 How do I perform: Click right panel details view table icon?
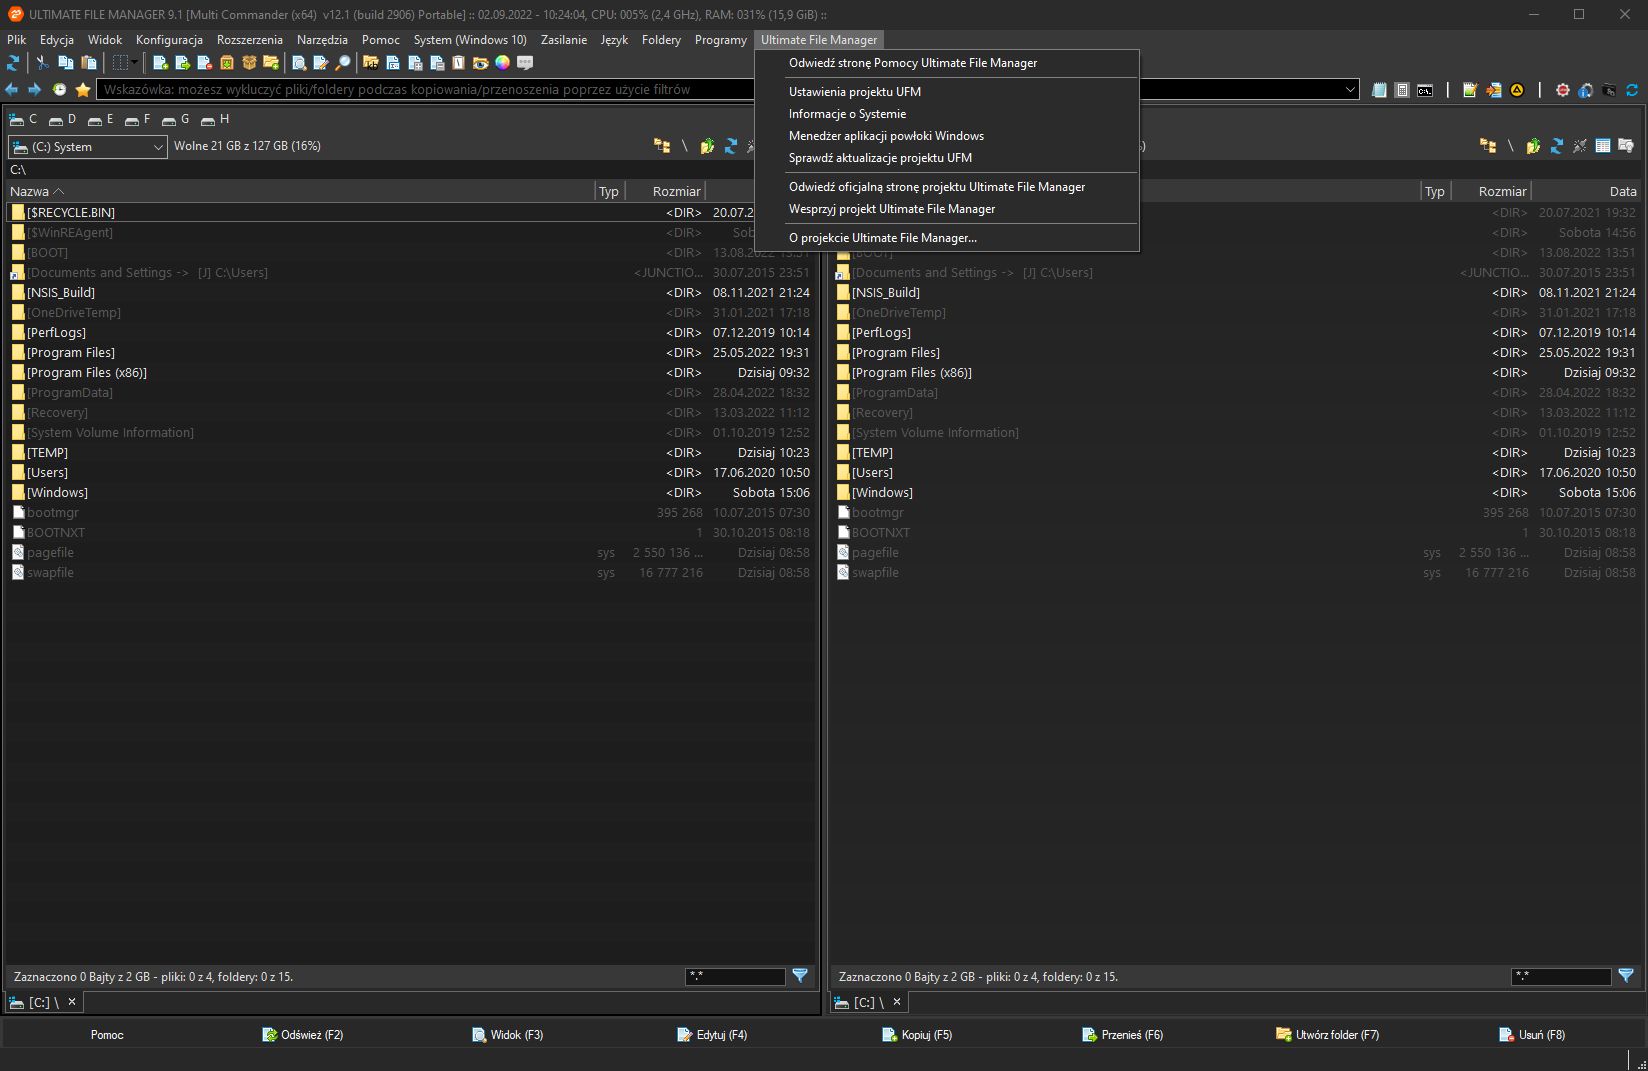click(1603, 146)
